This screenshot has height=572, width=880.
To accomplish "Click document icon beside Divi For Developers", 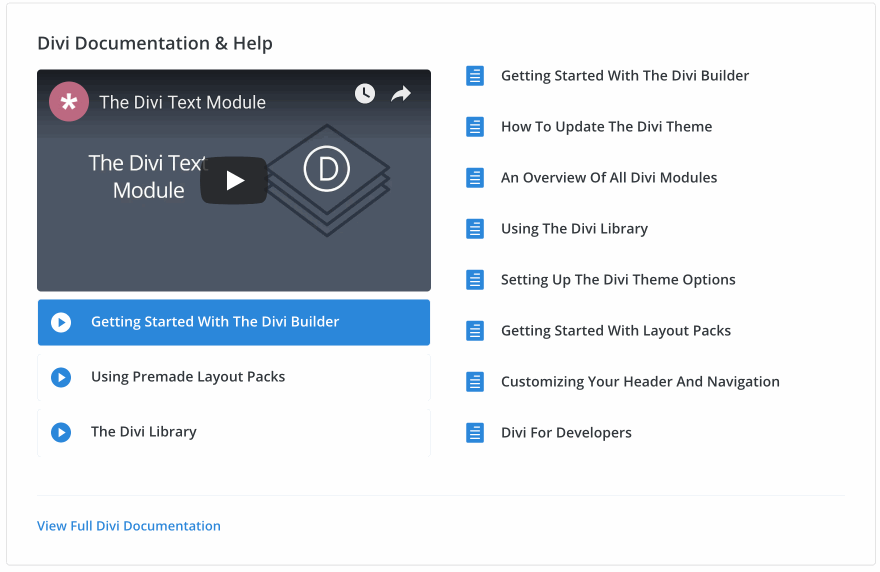I will click(x=475, y=433).
